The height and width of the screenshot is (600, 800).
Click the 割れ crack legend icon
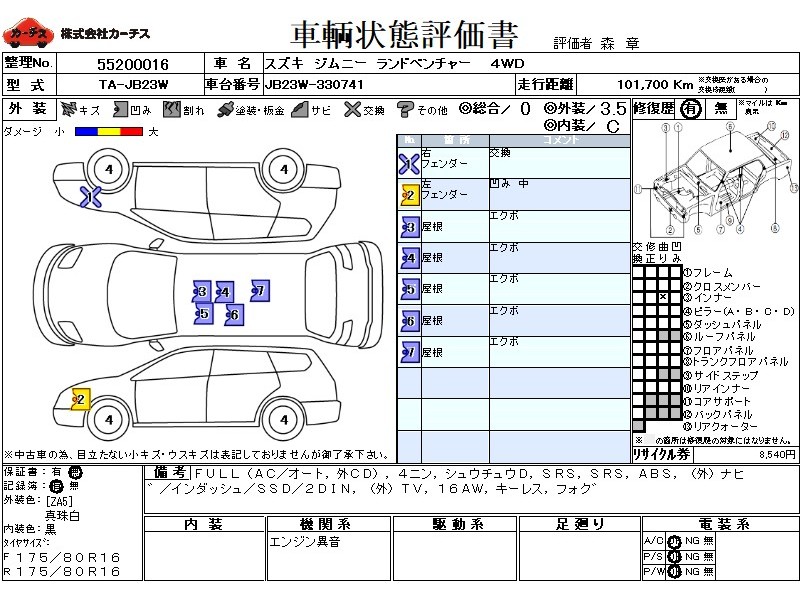170,109
